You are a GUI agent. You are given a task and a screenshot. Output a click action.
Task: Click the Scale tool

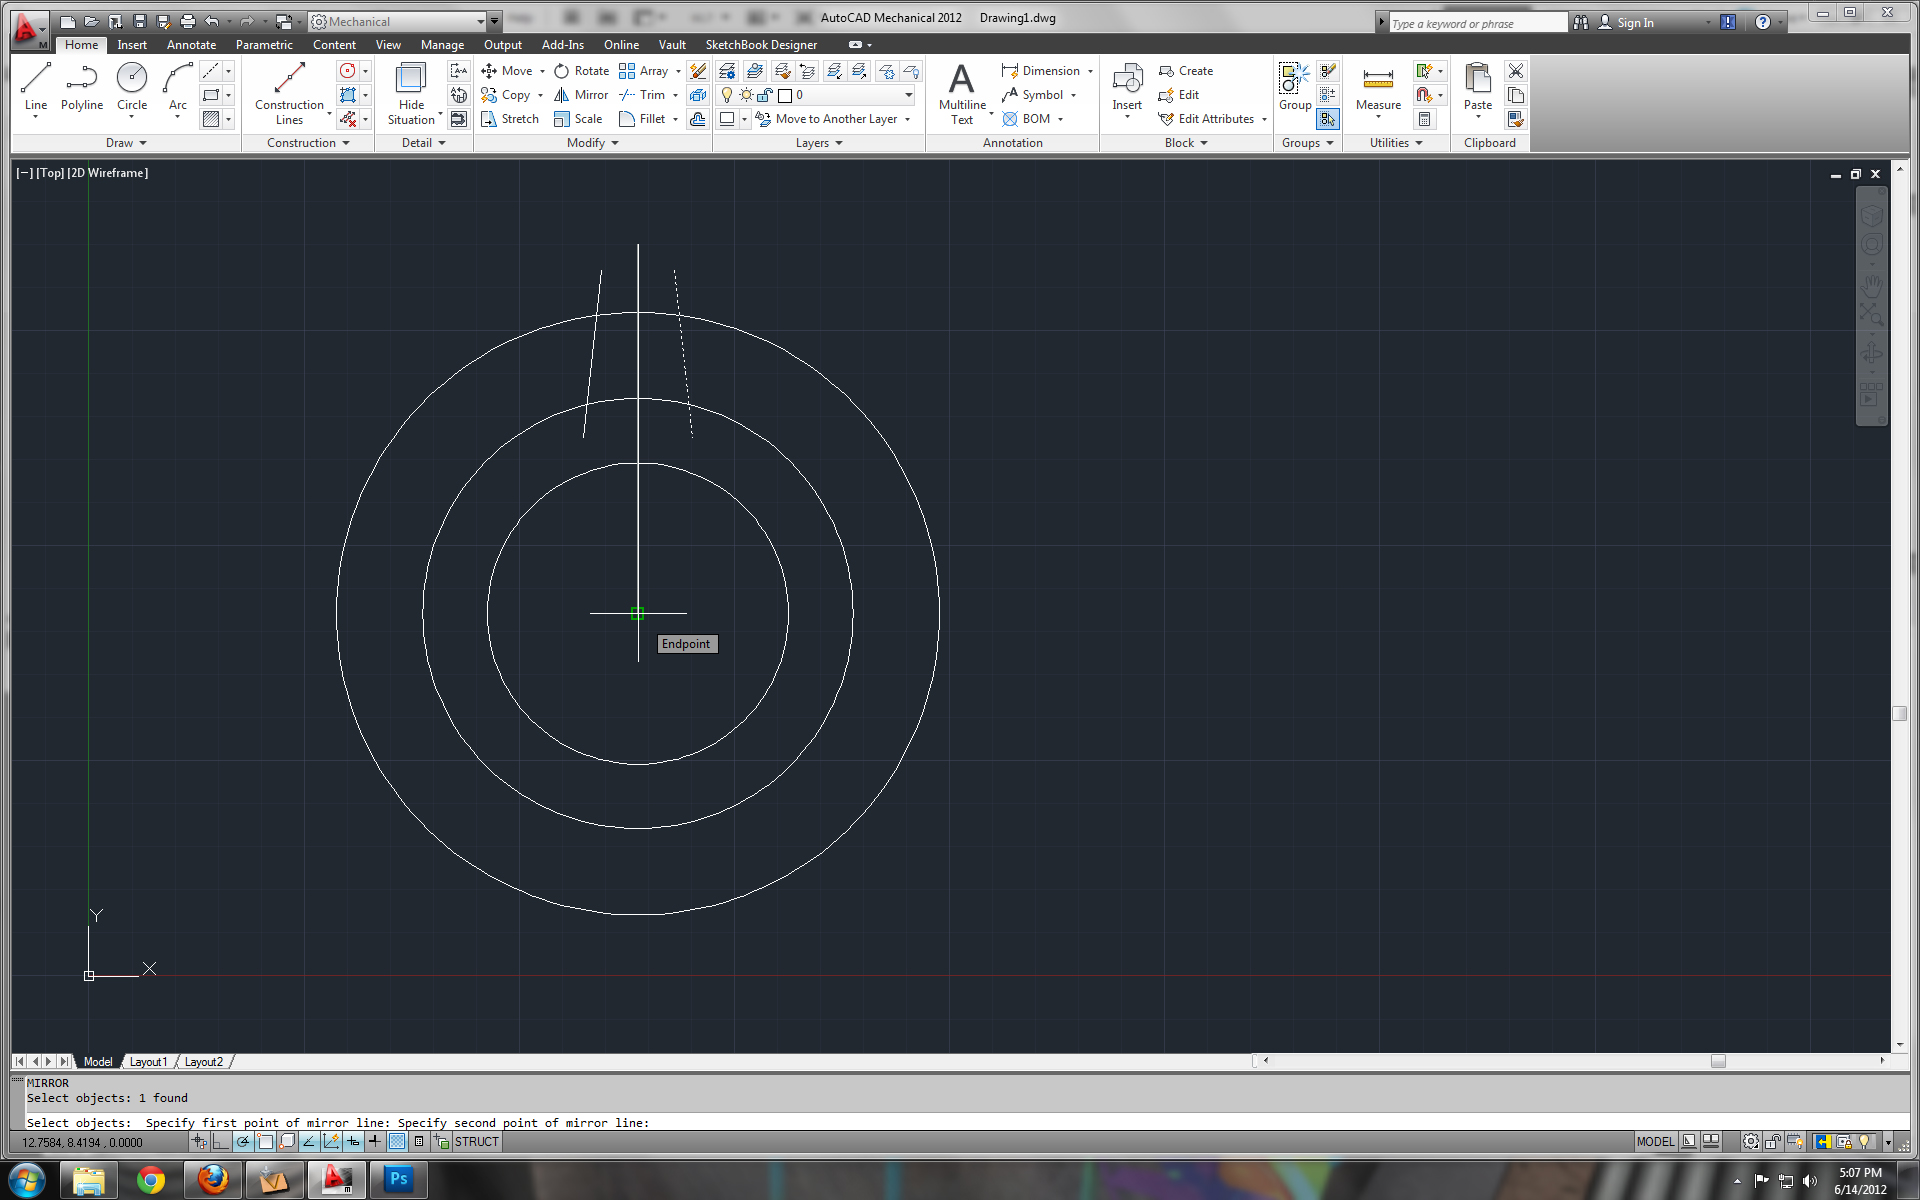(578, 119)
